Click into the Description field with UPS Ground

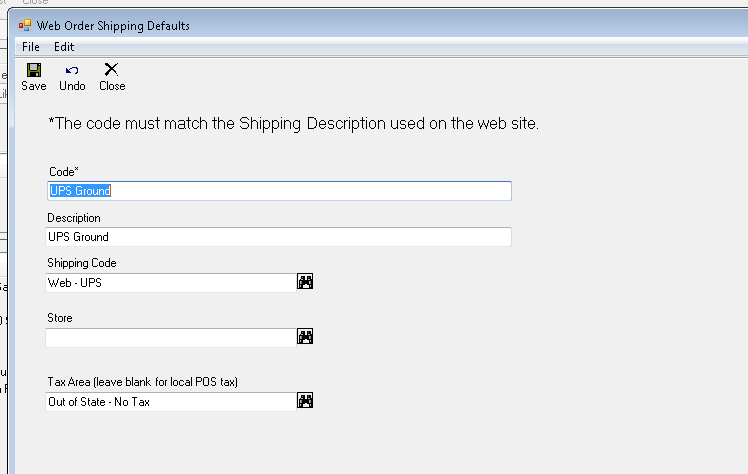[279, 237]
